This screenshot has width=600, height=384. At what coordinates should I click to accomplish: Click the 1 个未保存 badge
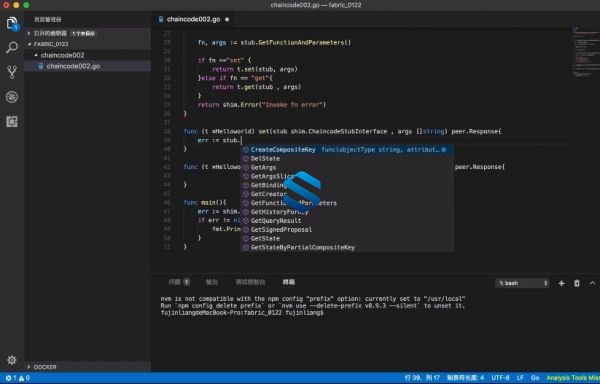(84, 34)
